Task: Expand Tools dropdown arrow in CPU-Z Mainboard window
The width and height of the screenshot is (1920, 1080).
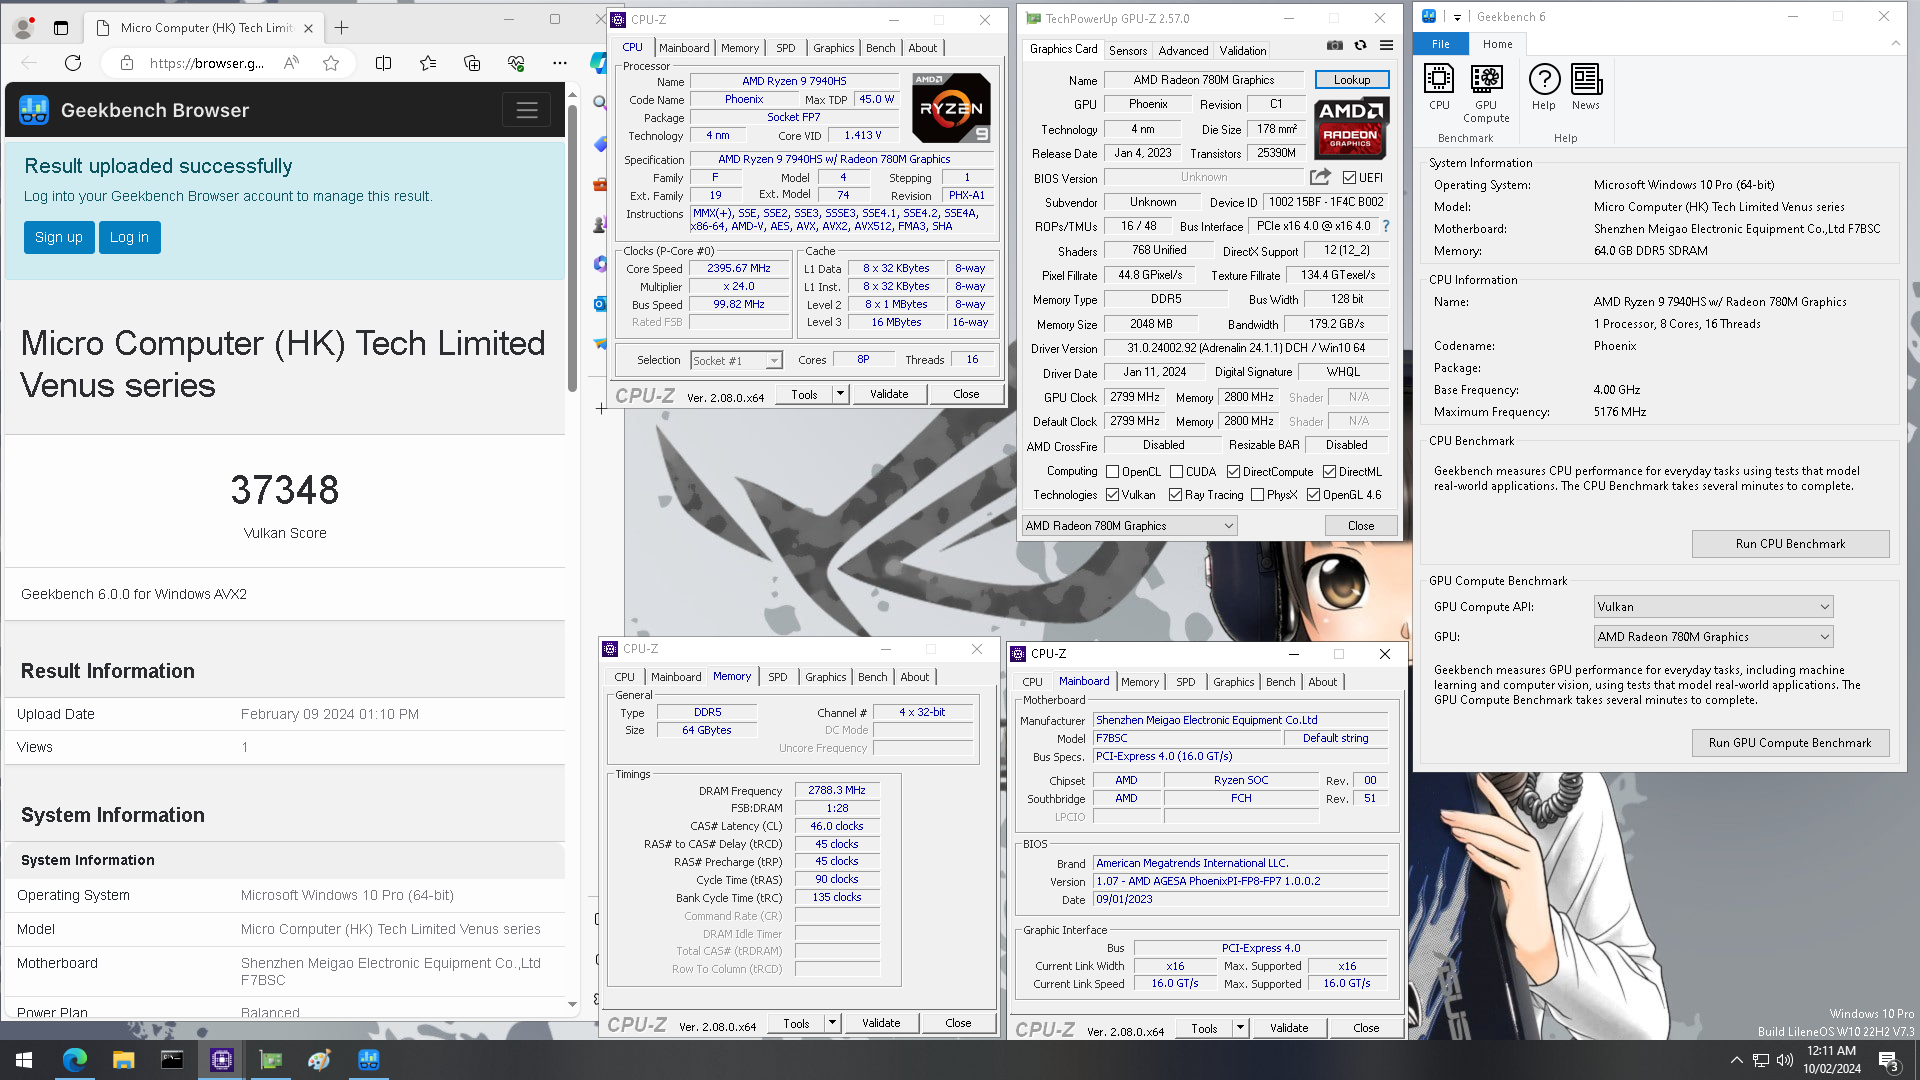Action: [x=1240, y=1028]
